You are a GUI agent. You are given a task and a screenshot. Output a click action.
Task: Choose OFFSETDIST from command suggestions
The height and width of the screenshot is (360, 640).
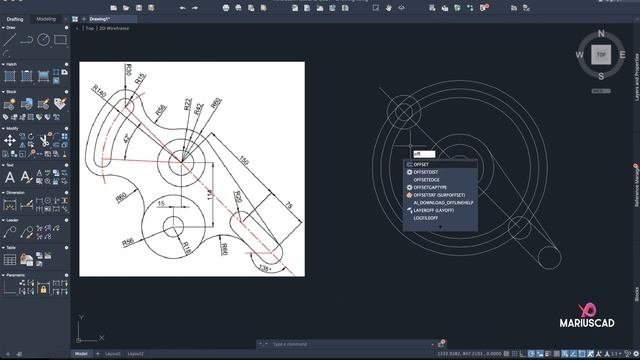pyautogui.click(x=440, y=172)
